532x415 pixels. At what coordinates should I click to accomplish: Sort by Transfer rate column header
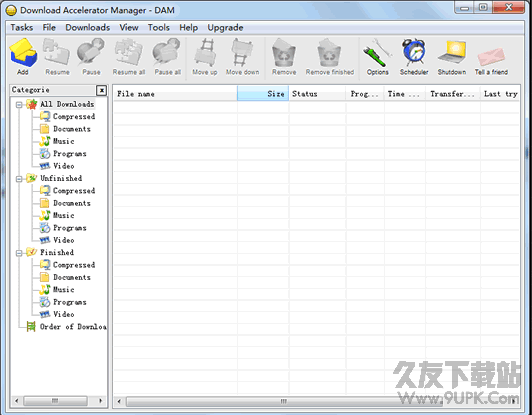(453, 94)
